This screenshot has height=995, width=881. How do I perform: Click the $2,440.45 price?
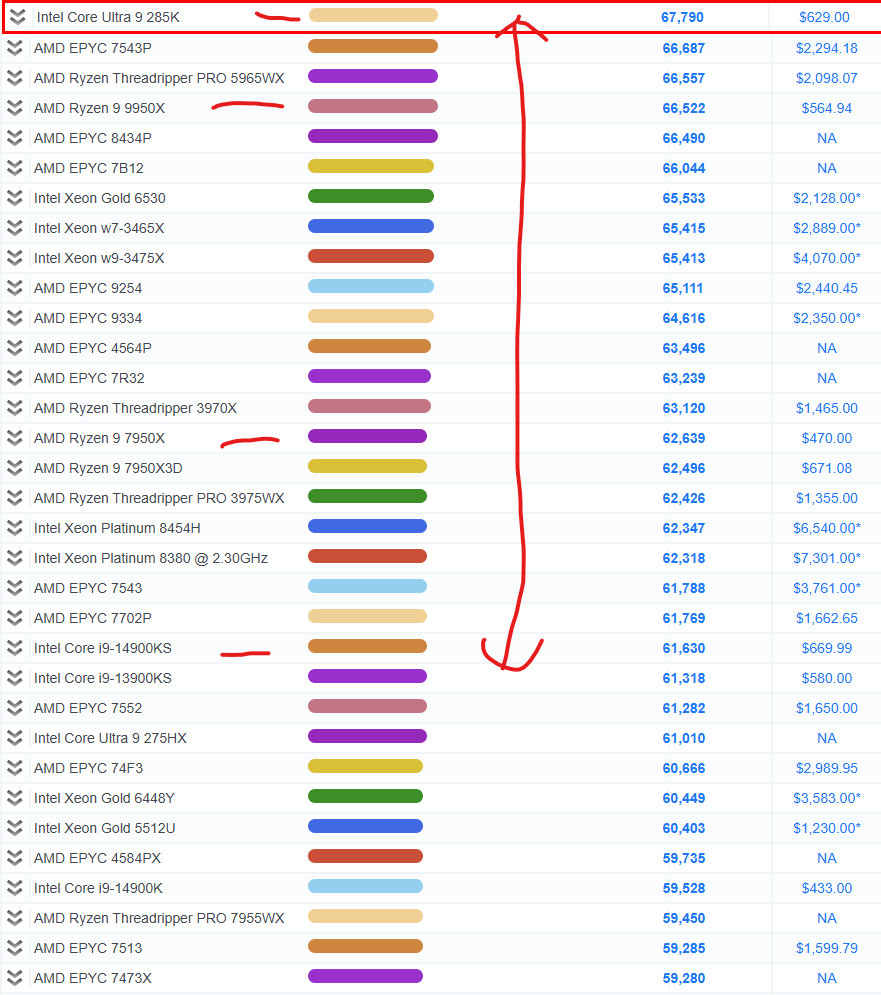(826, 288)
